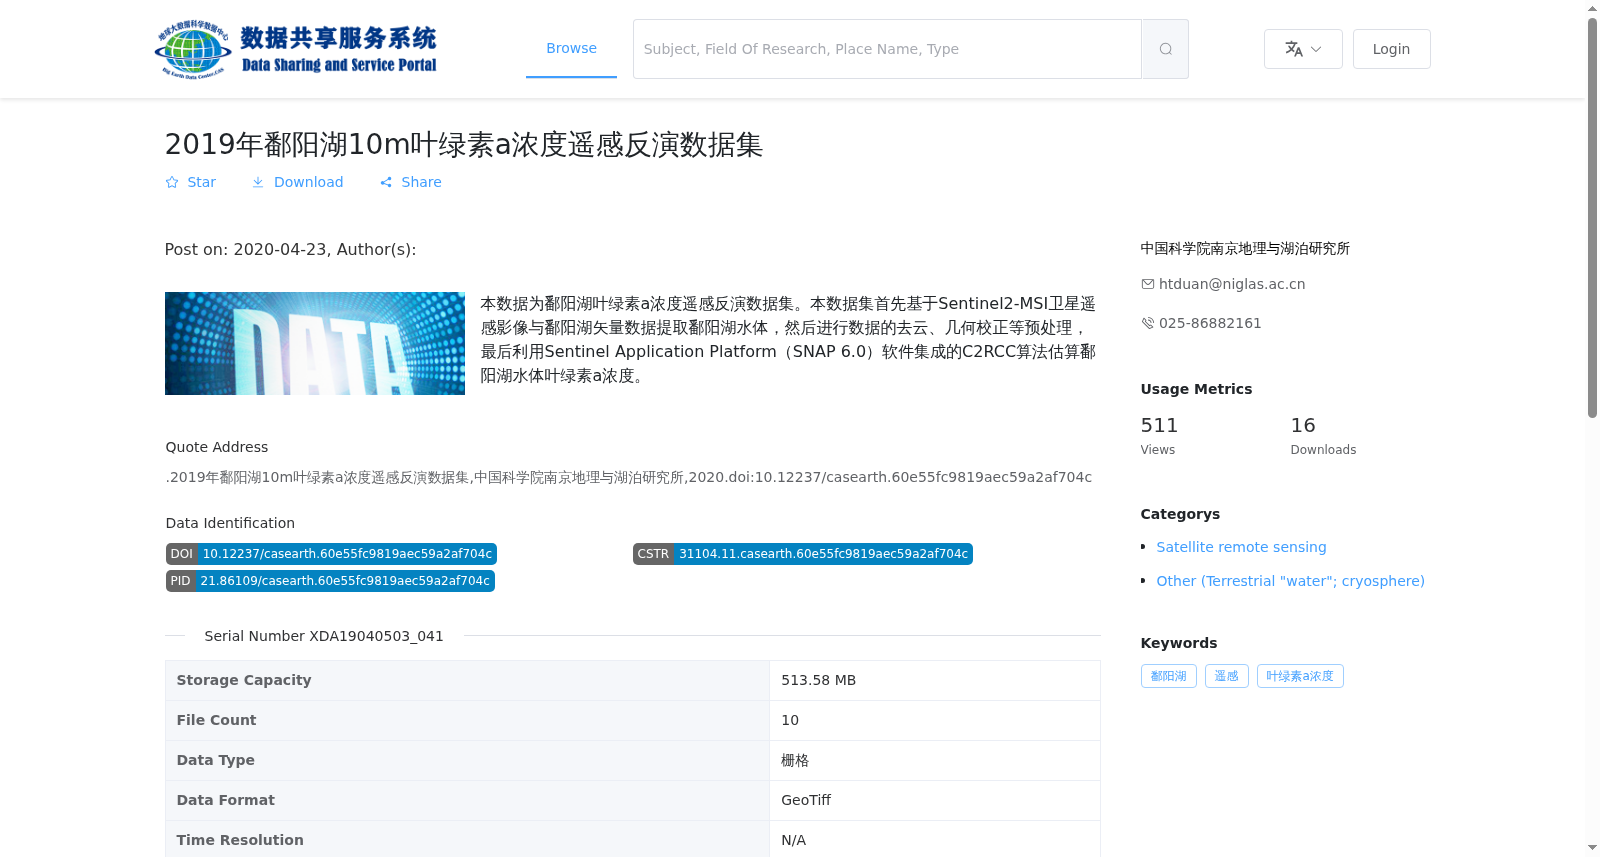
Task: Open the Satellite remote sensing category
Action: tap(1241, 547)
